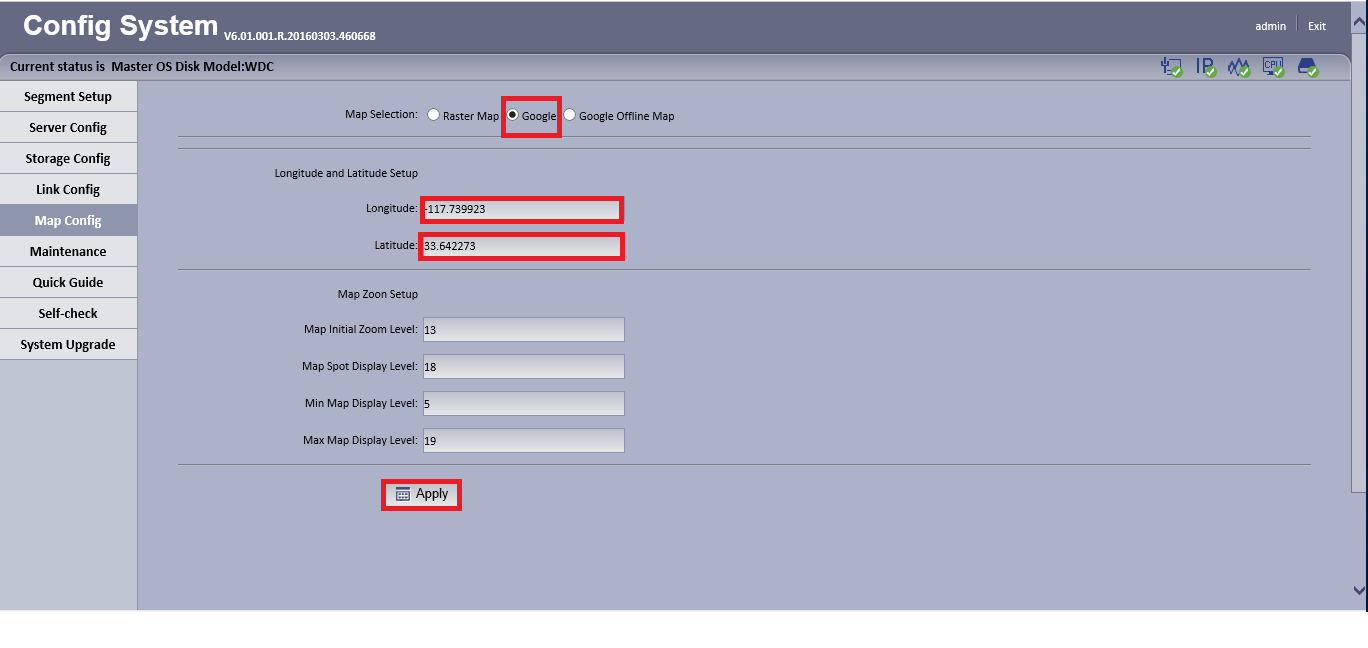Viewport: 1368px width, 648px height.
Task: Open the Maintenance section
Action: point(68,252)
